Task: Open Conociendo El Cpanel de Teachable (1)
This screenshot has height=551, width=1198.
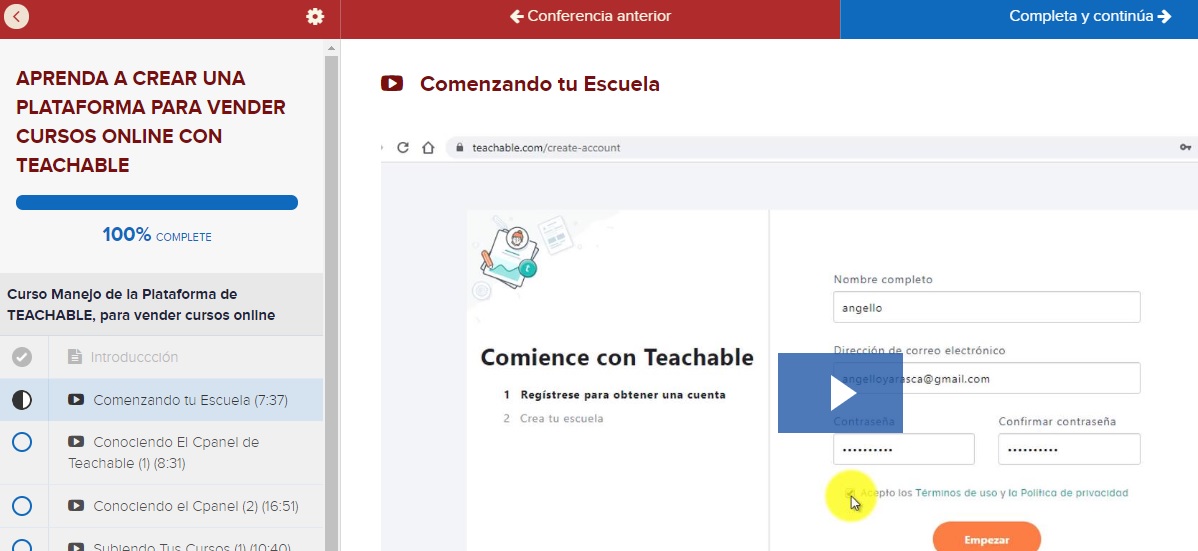Action: click(x=162, y=452)
